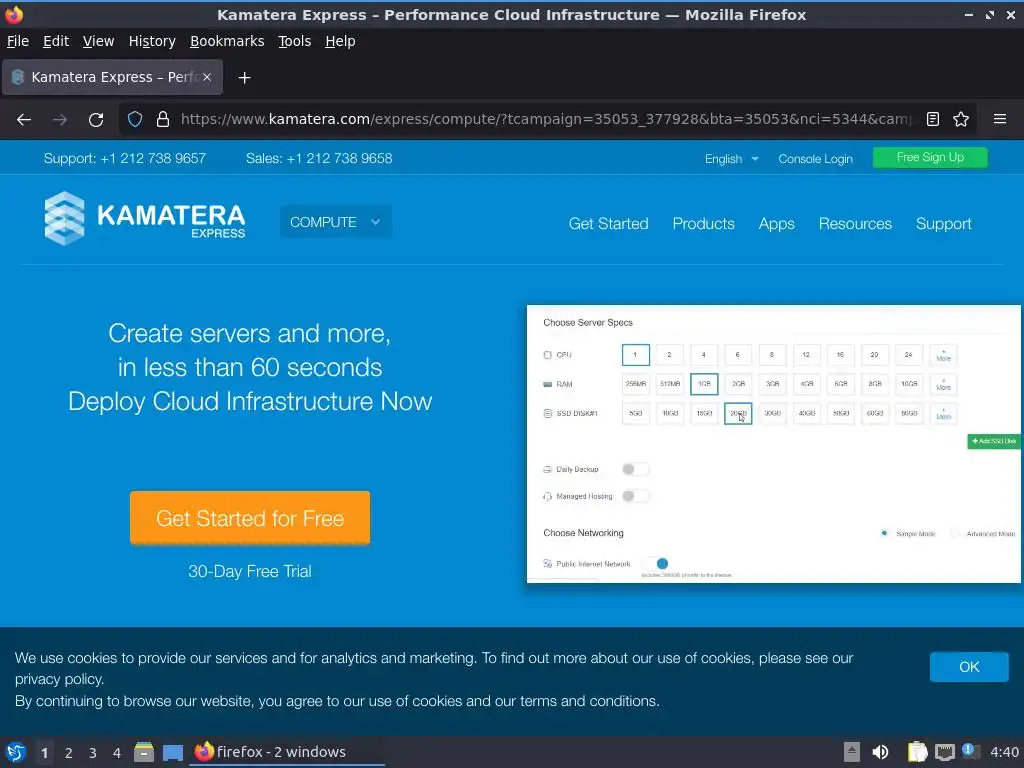Open the Console Login link
The height and width of the screenshot is (768, 1024).
tap(815, 159)
